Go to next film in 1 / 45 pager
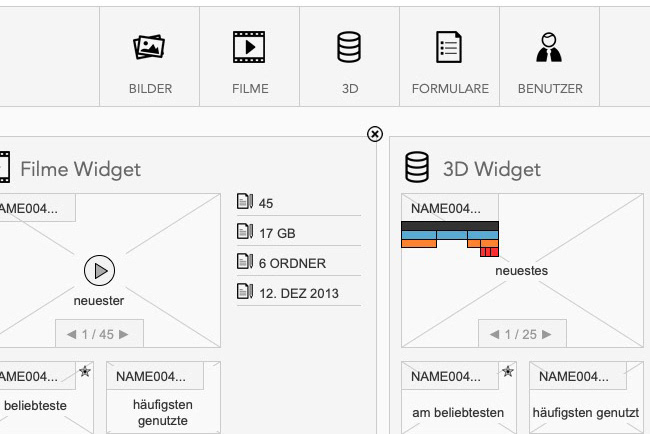Screen dimensions: 650x434 coord(124,335)
